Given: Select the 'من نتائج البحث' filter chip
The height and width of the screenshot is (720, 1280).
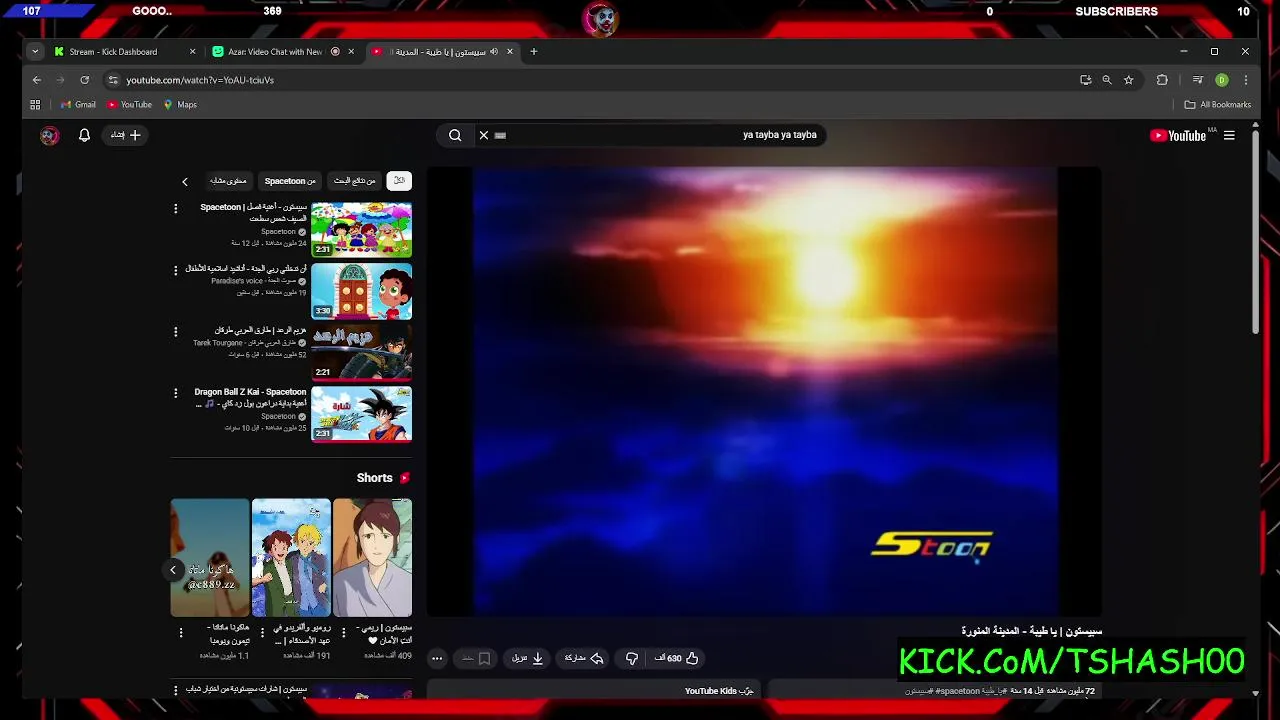Looking at the screenshot, I should [x=355, y=181].
